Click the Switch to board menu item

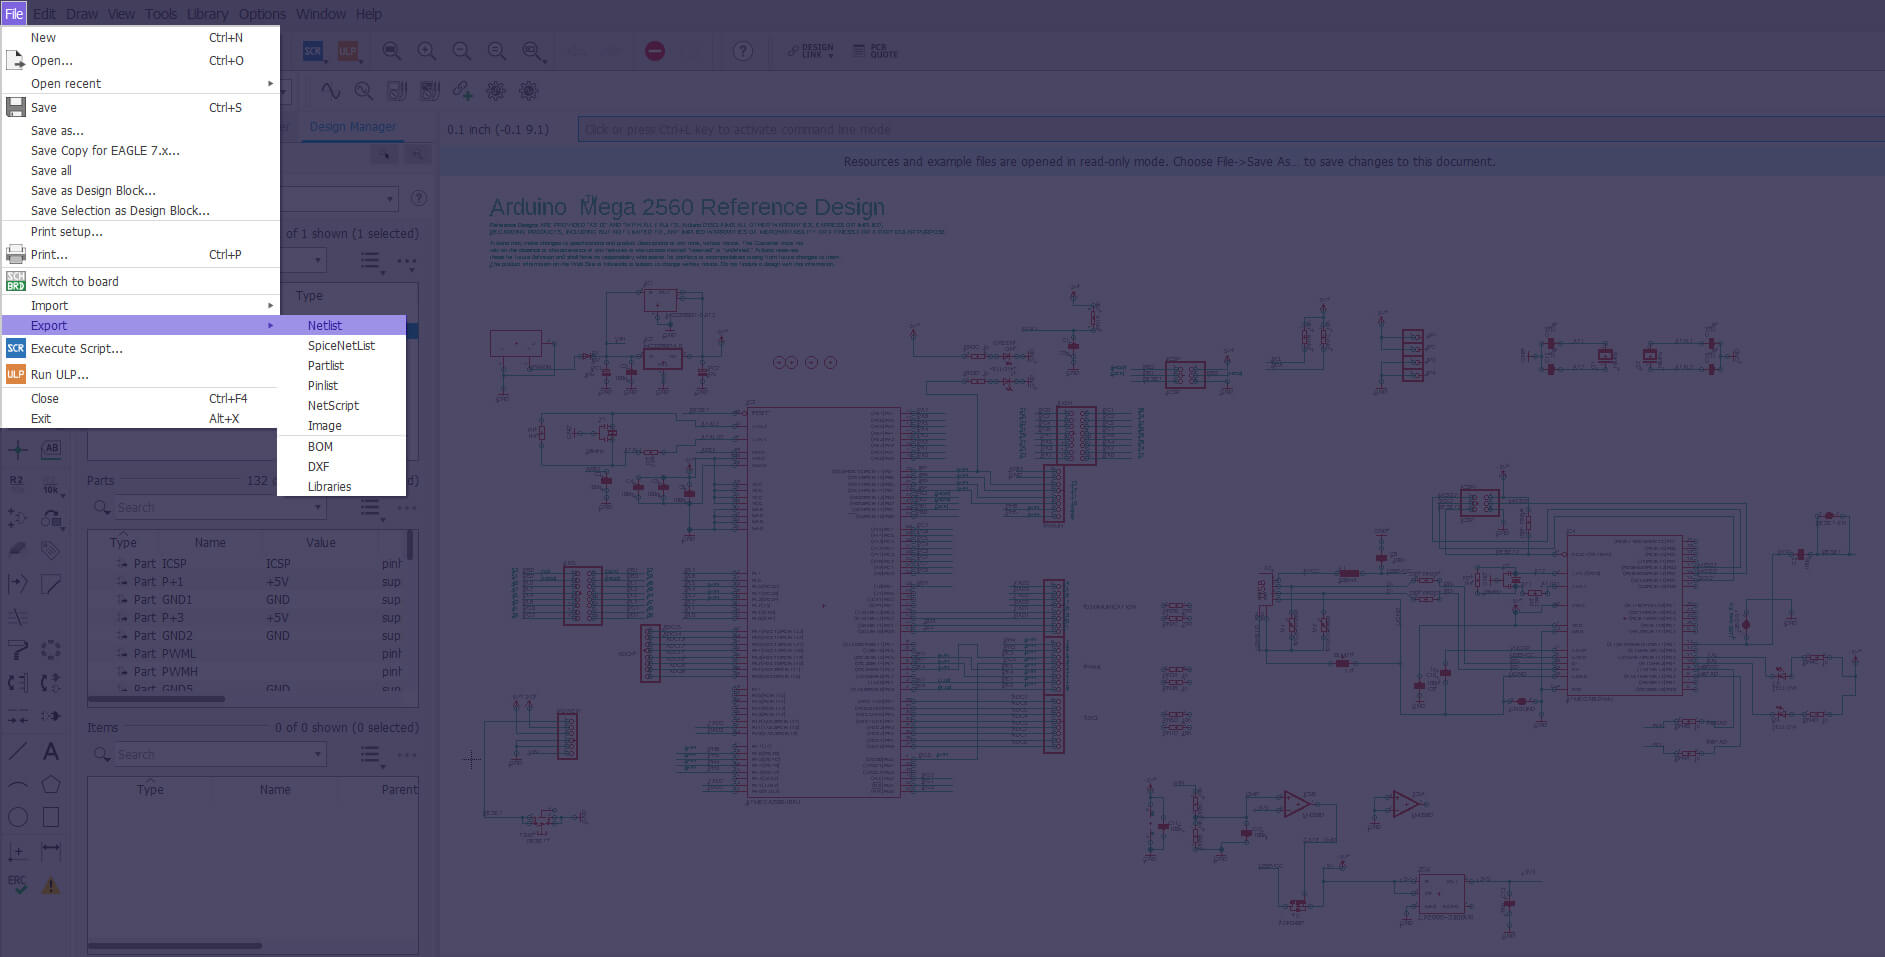140,281
